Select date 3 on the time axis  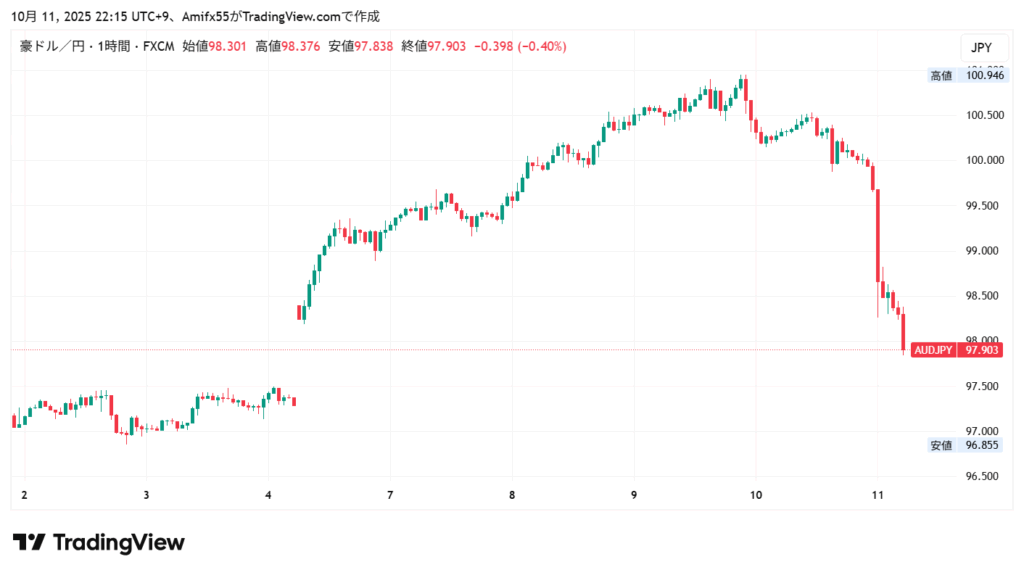(146, 495)
